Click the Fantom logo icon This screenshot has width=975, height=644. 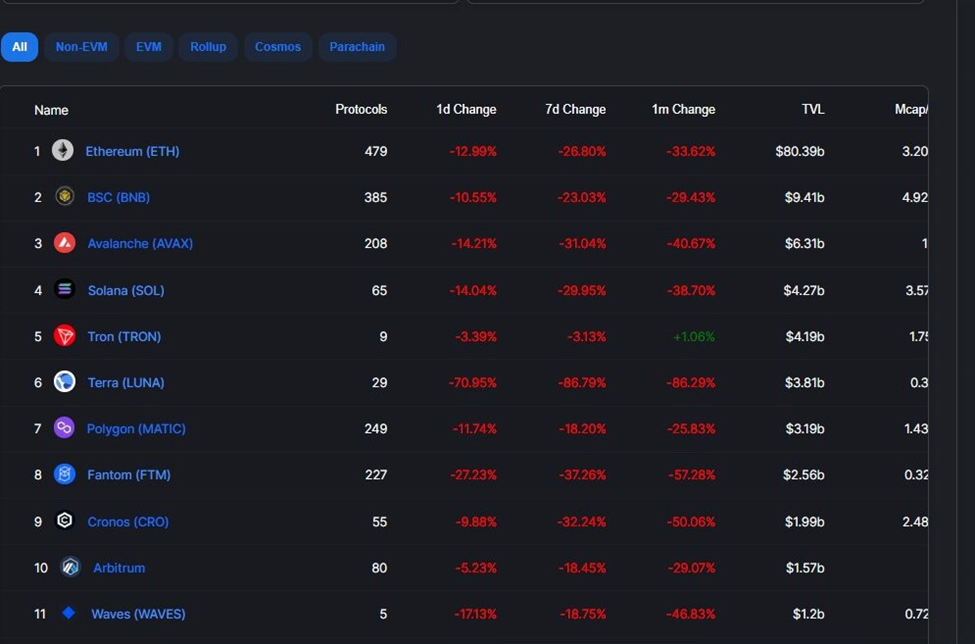click(x=65, y=474)
